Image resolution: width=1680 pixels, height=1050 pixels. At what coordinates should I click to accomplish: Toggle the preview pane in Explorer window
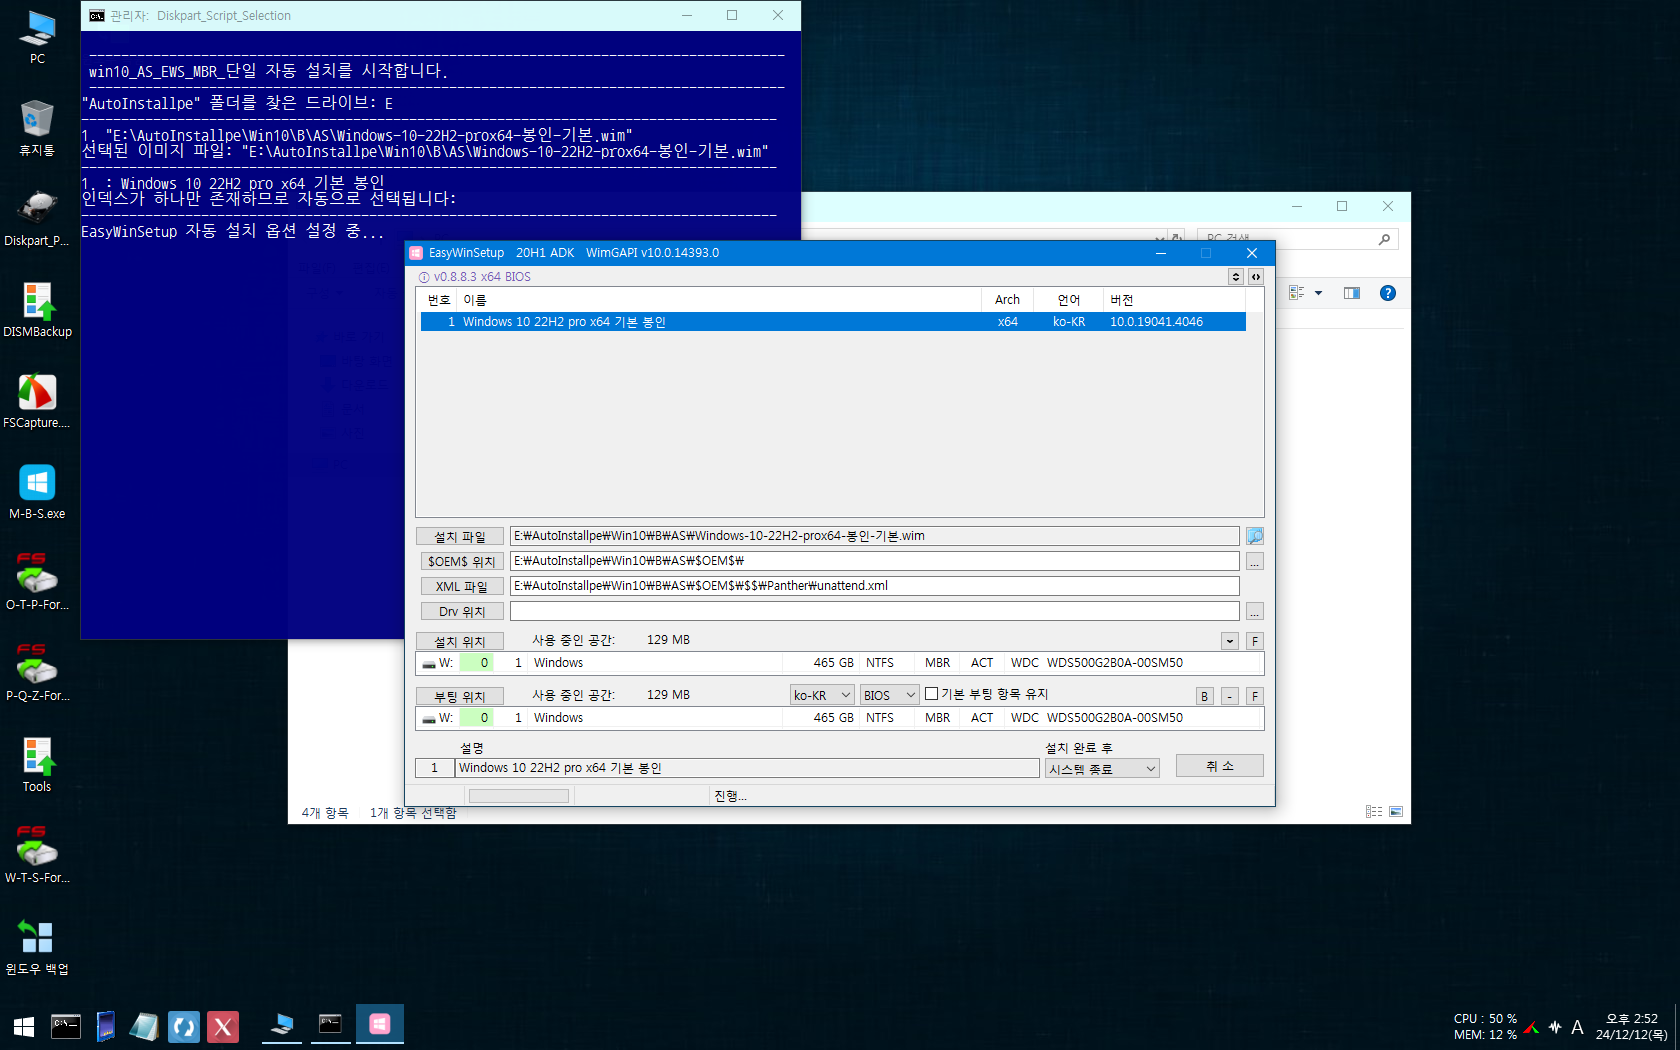1352,293
